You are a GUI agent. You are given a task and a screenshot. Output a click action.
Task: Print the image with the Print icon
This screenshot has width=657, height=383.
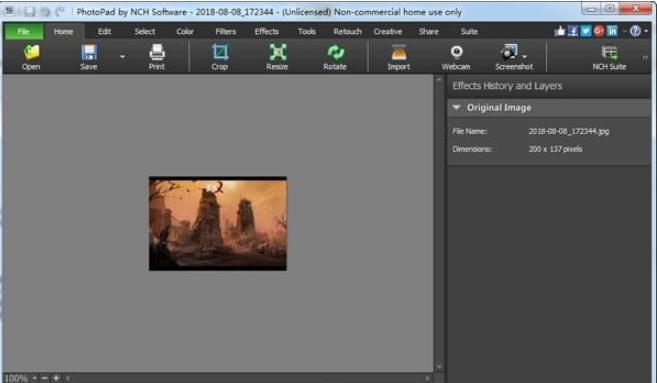coord(157,53)
